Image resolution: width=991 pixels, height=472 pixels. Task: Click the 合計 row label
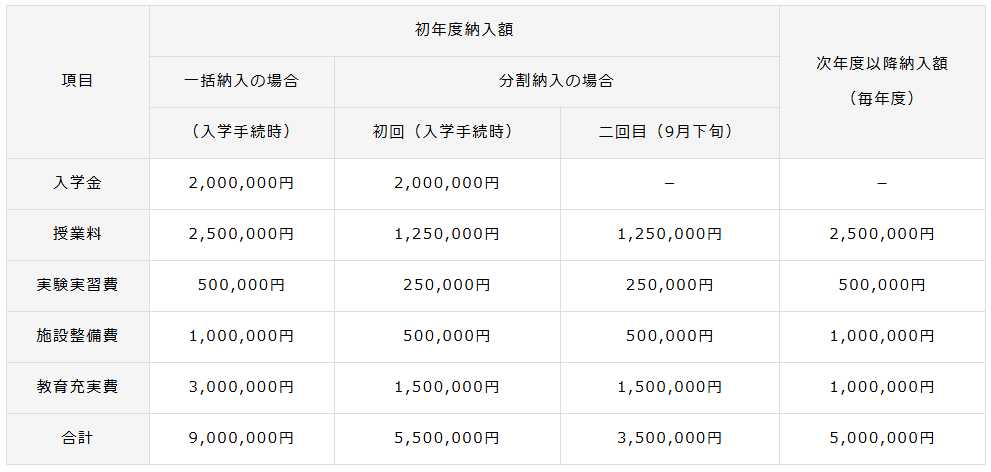pyautogui.click(x=77, y=438)
